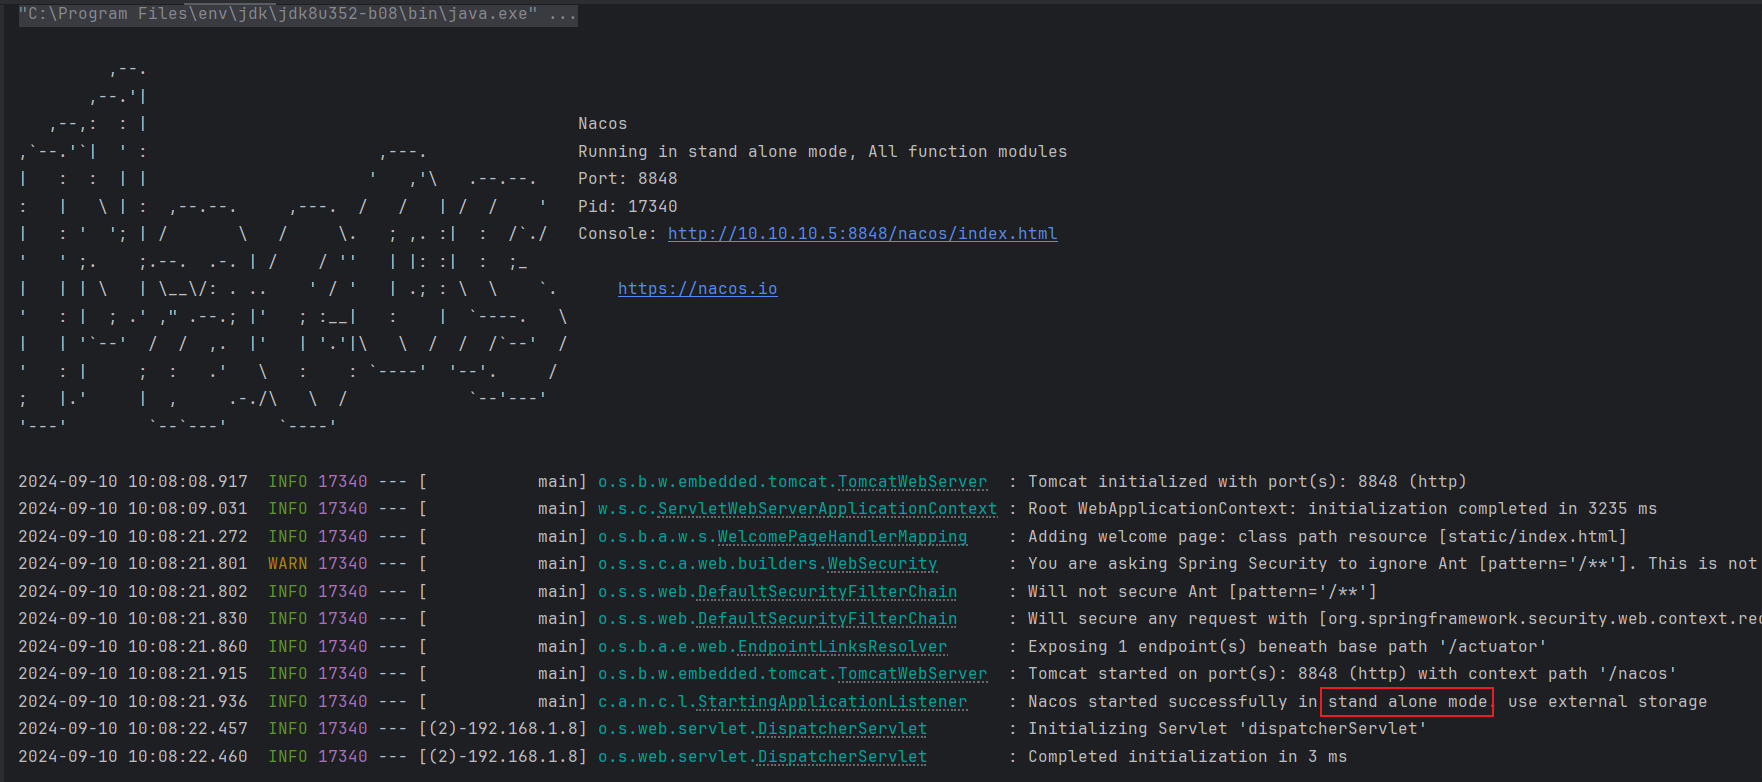Open the StartingApplicationListener class link
Image resolution: width=1762 pixels, height=782 pixels.
(832, 702)
